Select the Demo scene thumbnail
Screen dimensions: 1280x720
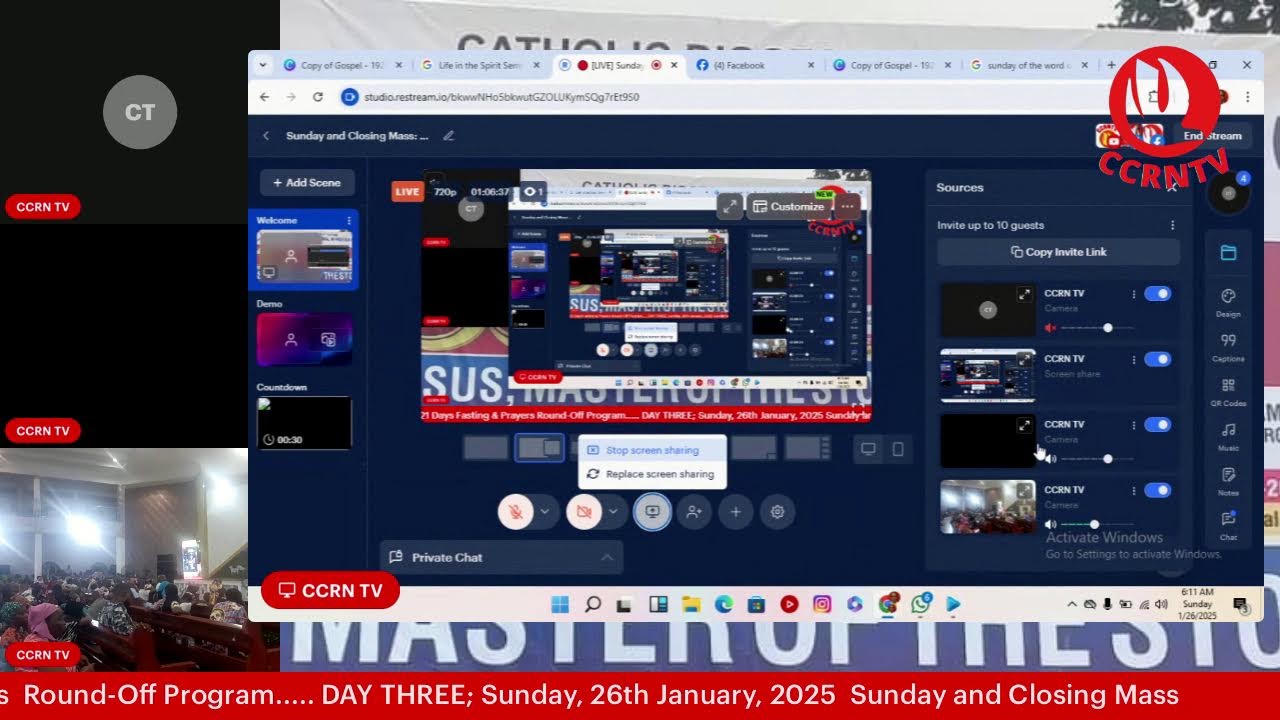click(304, 340)
